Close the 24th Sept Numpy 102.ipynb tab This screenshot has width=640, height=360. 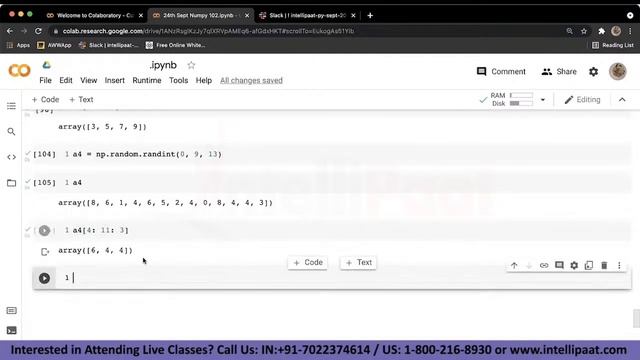[247, 16]
